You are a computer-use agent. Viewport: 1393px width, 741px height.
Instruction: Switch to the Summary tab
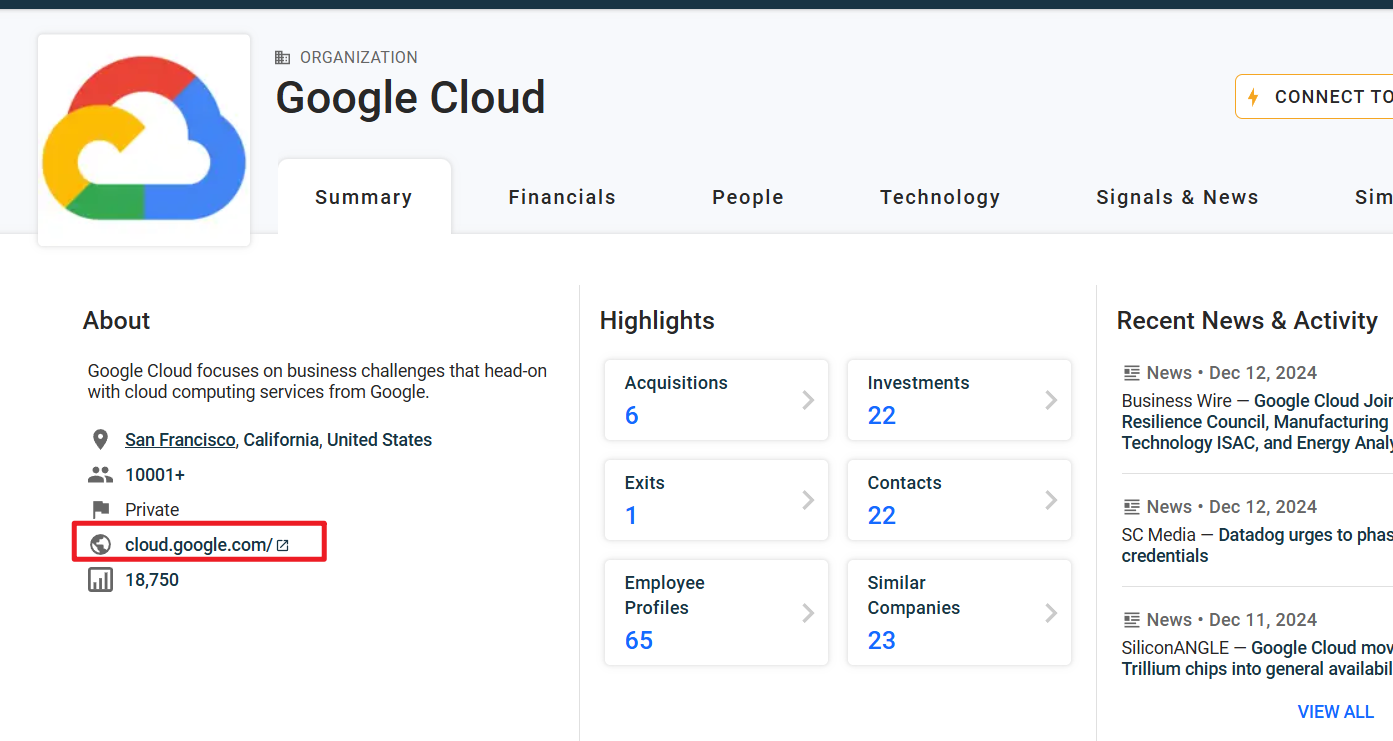click(364, 197)
